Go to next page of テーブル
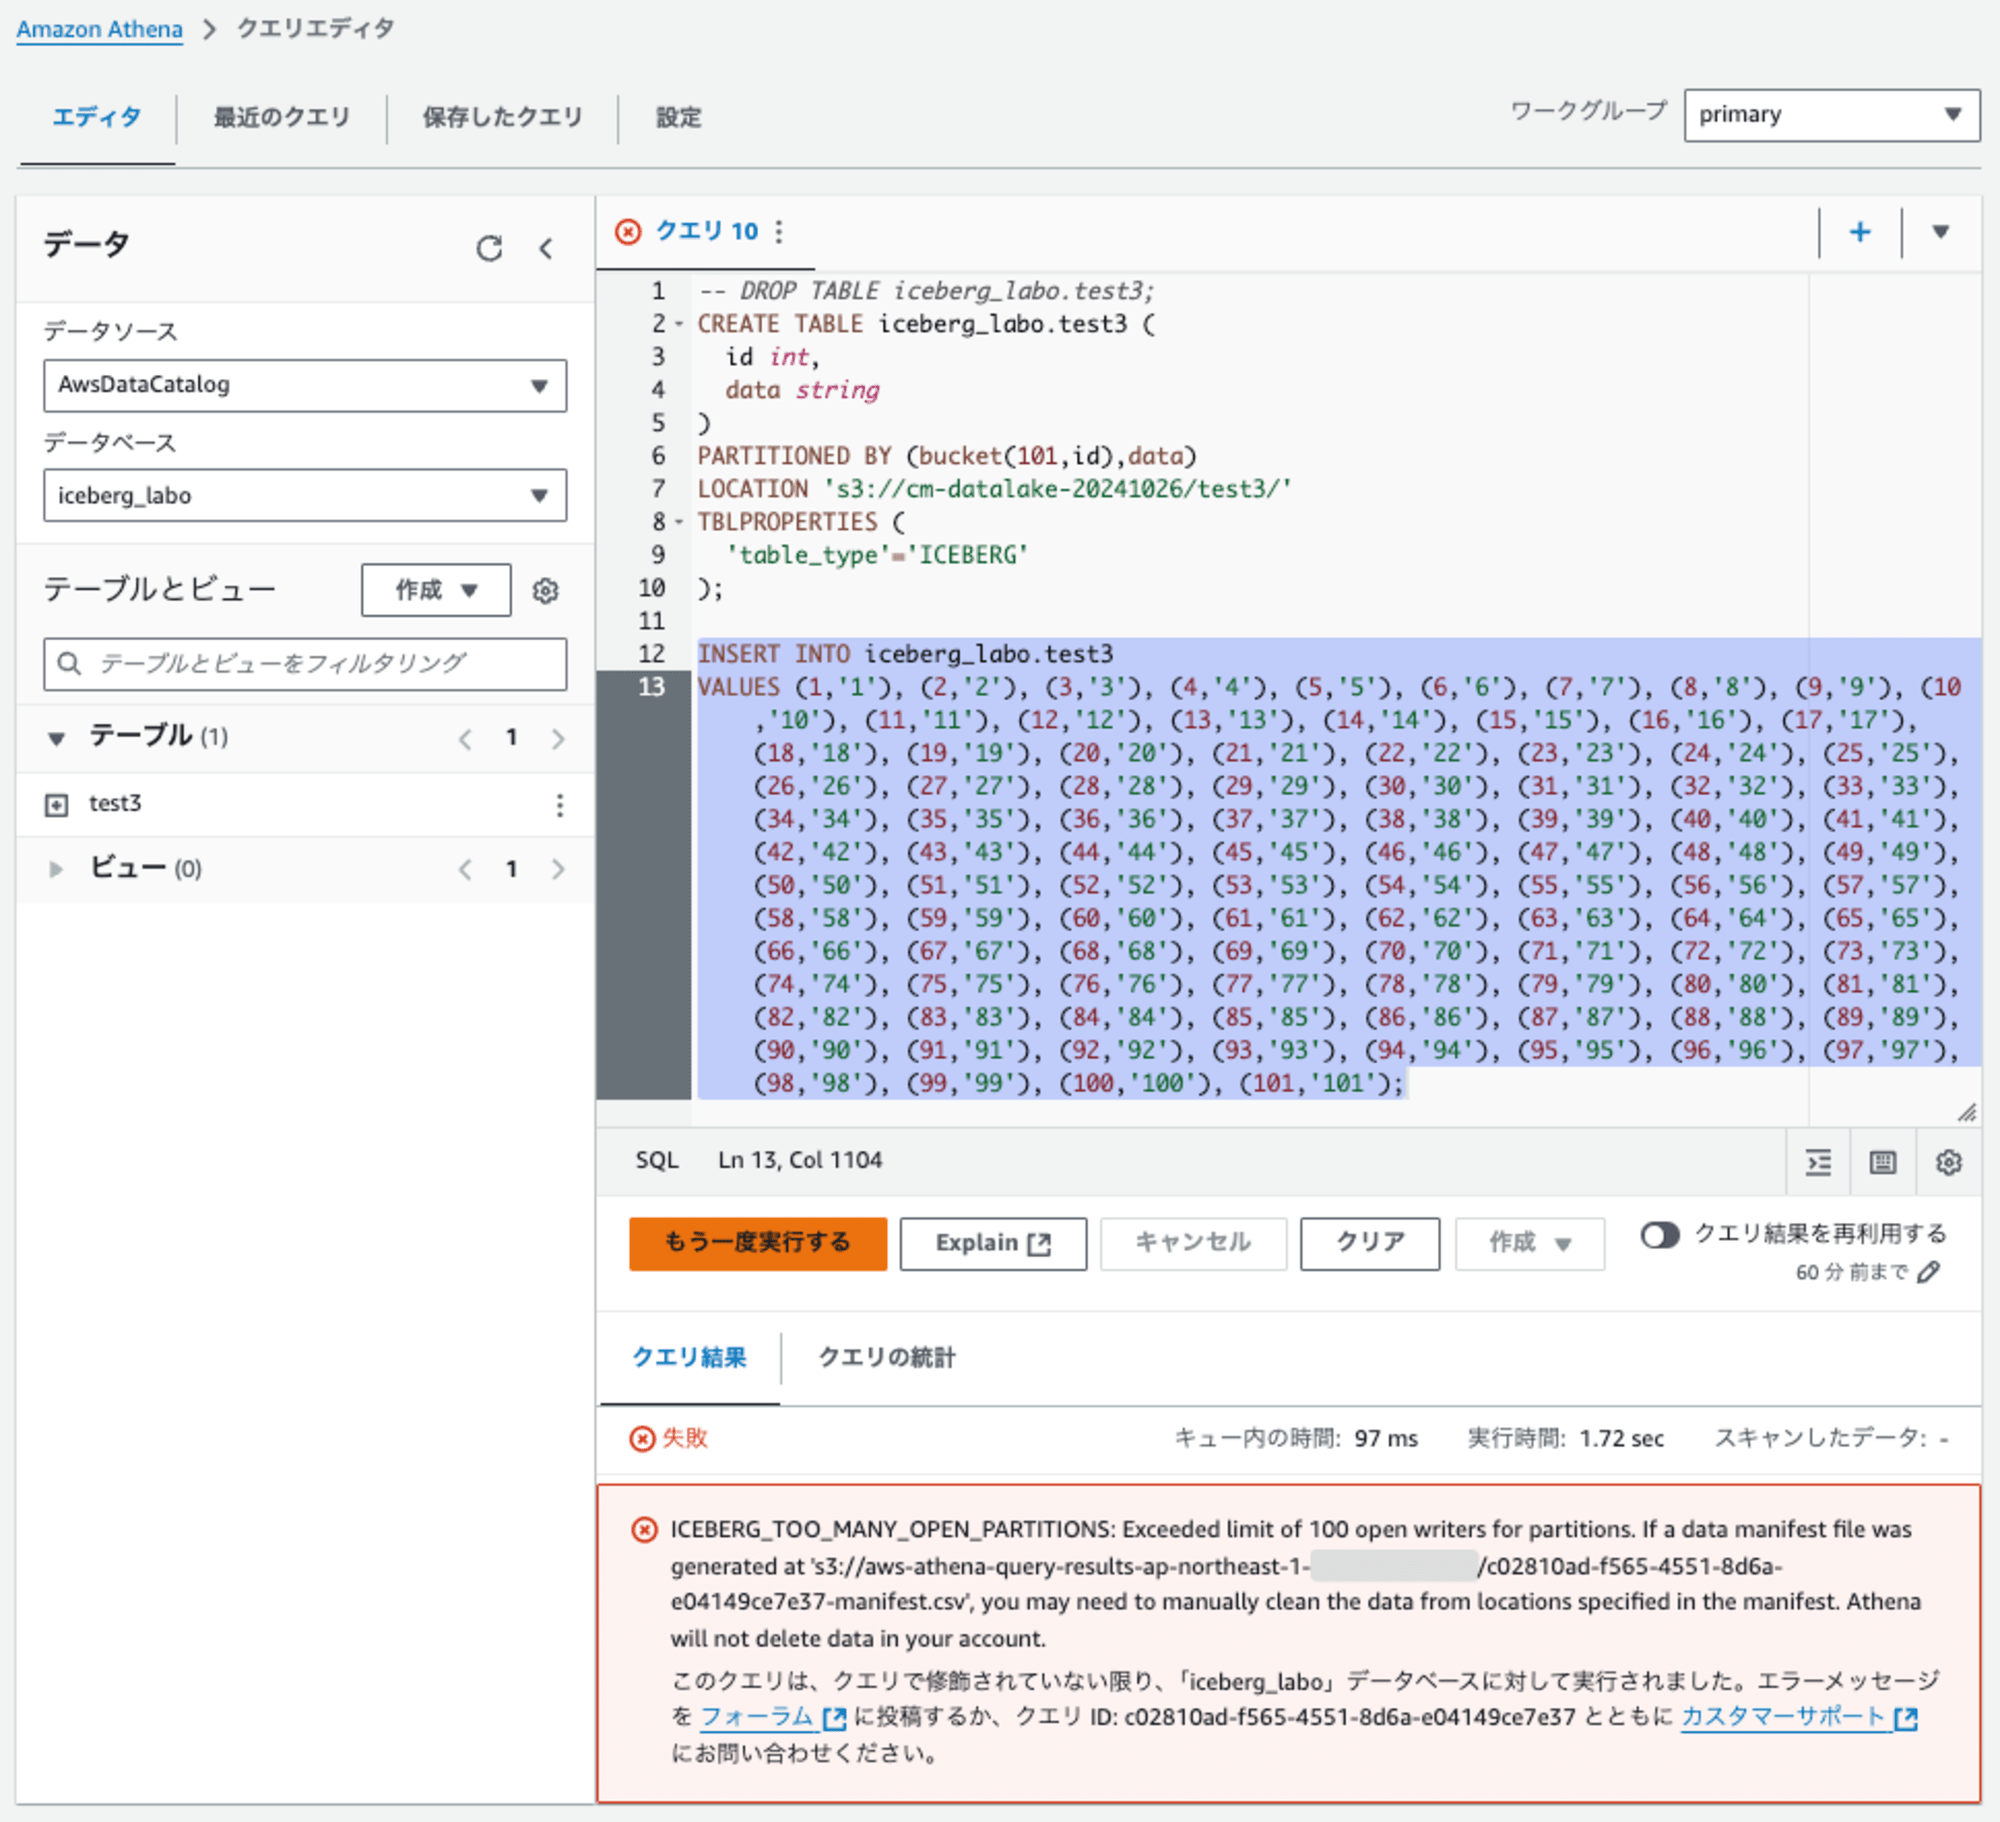This screenshot has width=2000, height=1822. (558, 739)
